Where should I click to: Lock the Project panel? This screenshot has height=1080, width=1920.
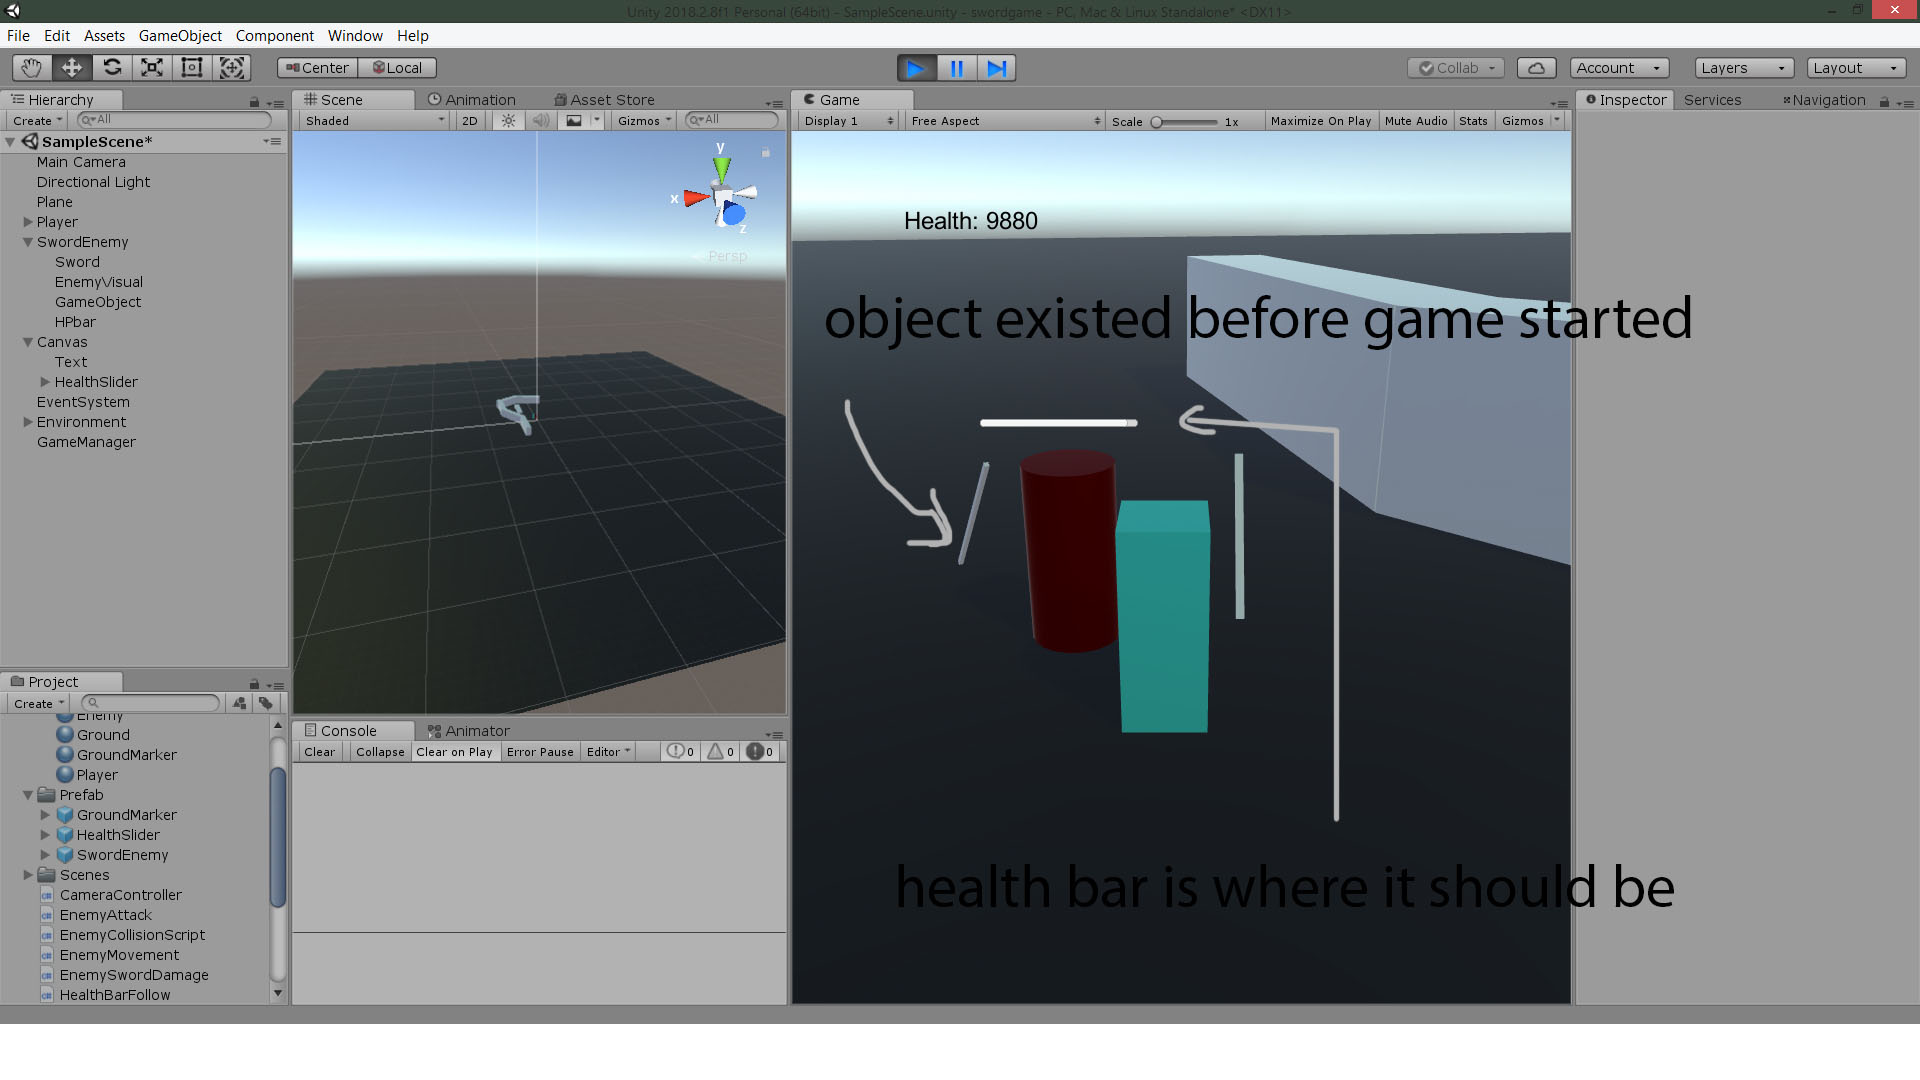coord(254,684)
